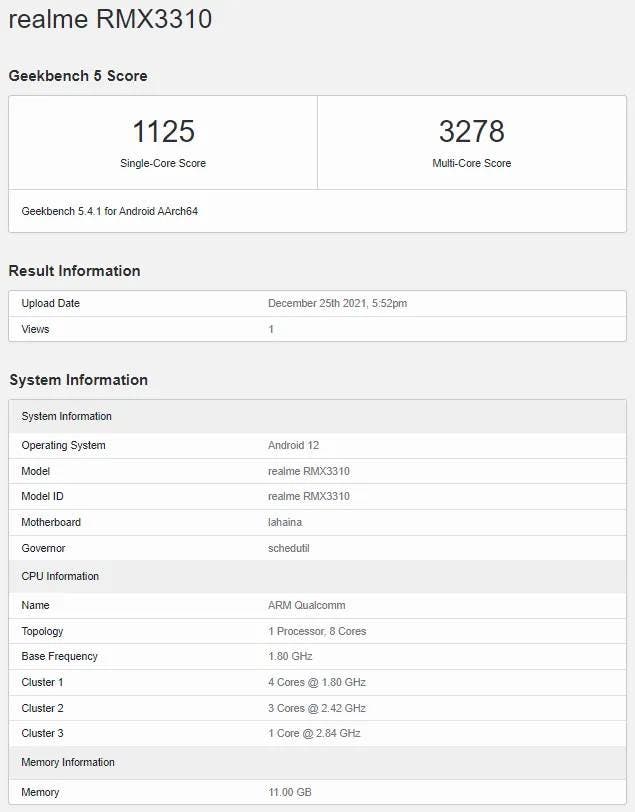The width and height of the screenshot is (635, 812).
Task: Click the Name row label
Action: [35, 605]
